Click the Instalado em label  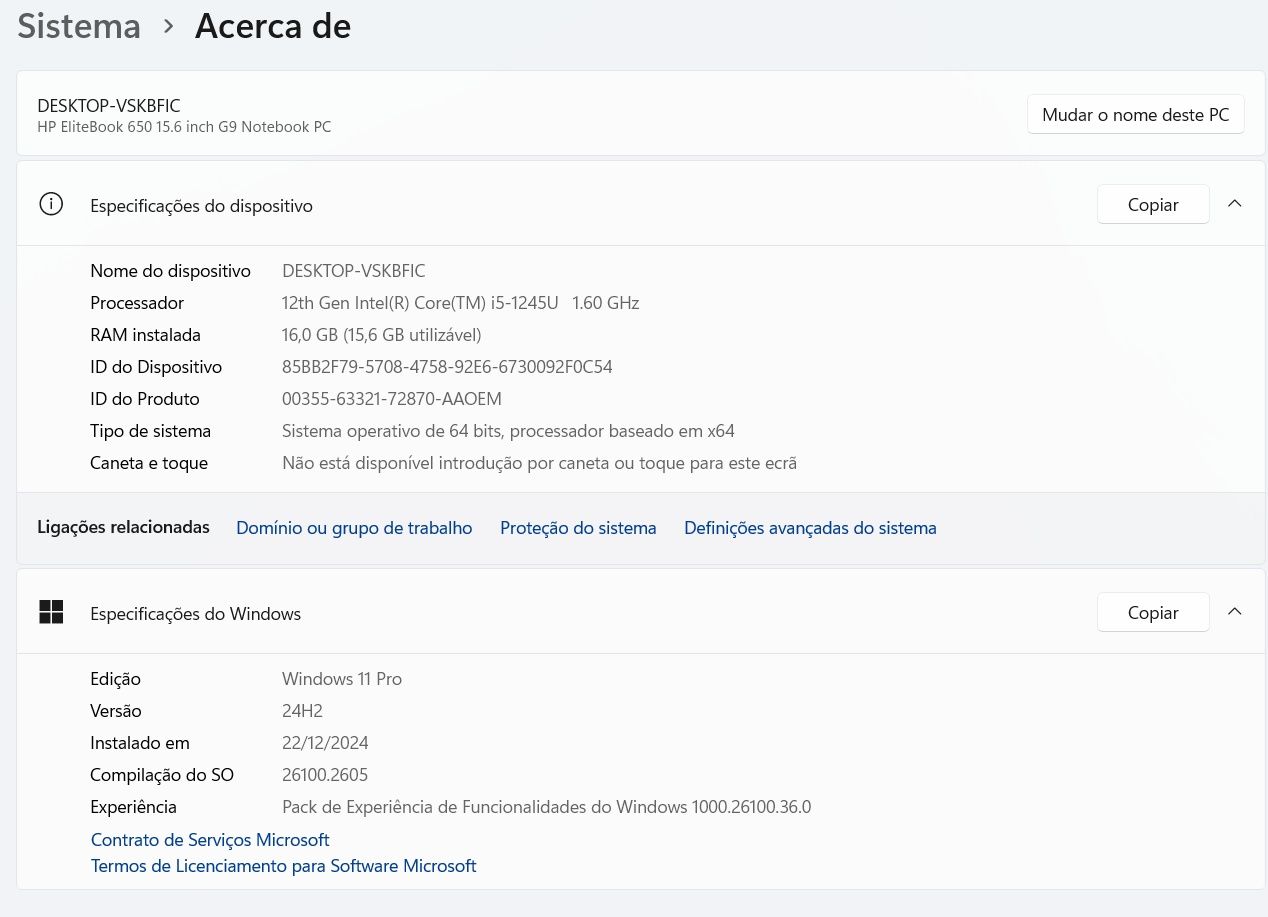[x=140, y=743]
